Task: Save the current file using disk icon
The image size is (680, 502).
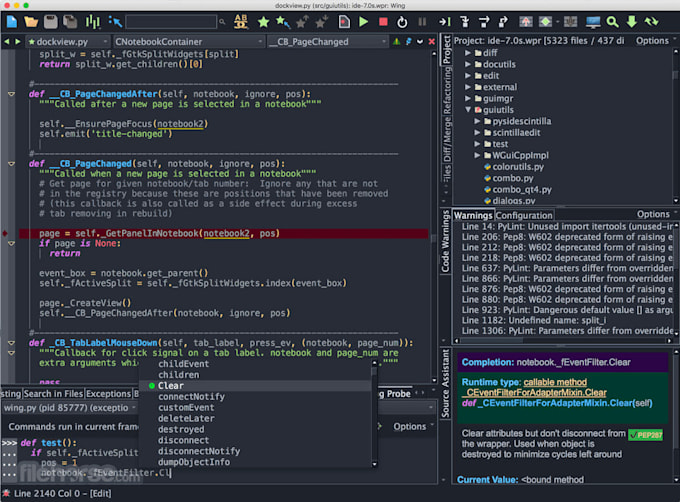Action: (51, 21)
